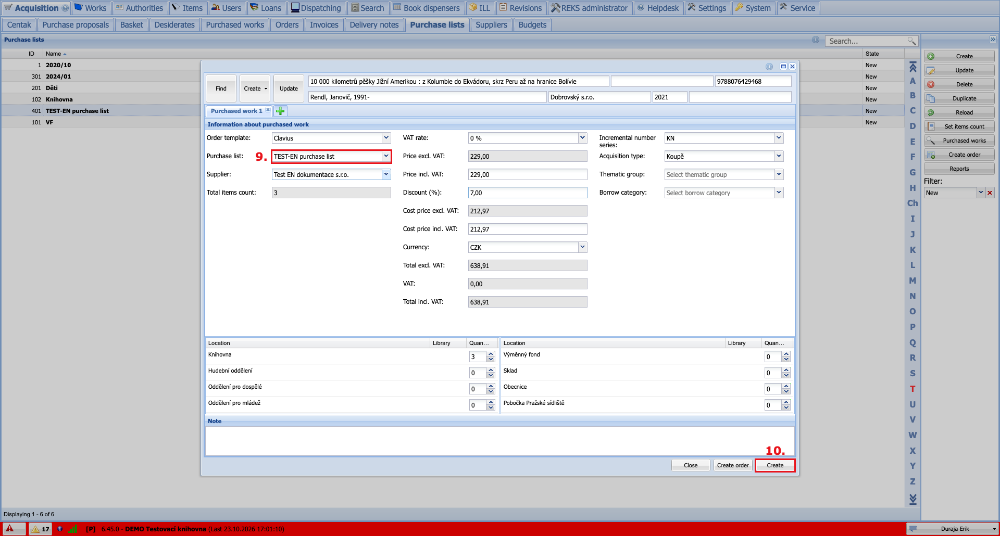Click the Price incl. VAT field
The image size is (1000, 536).
point(527,174)
